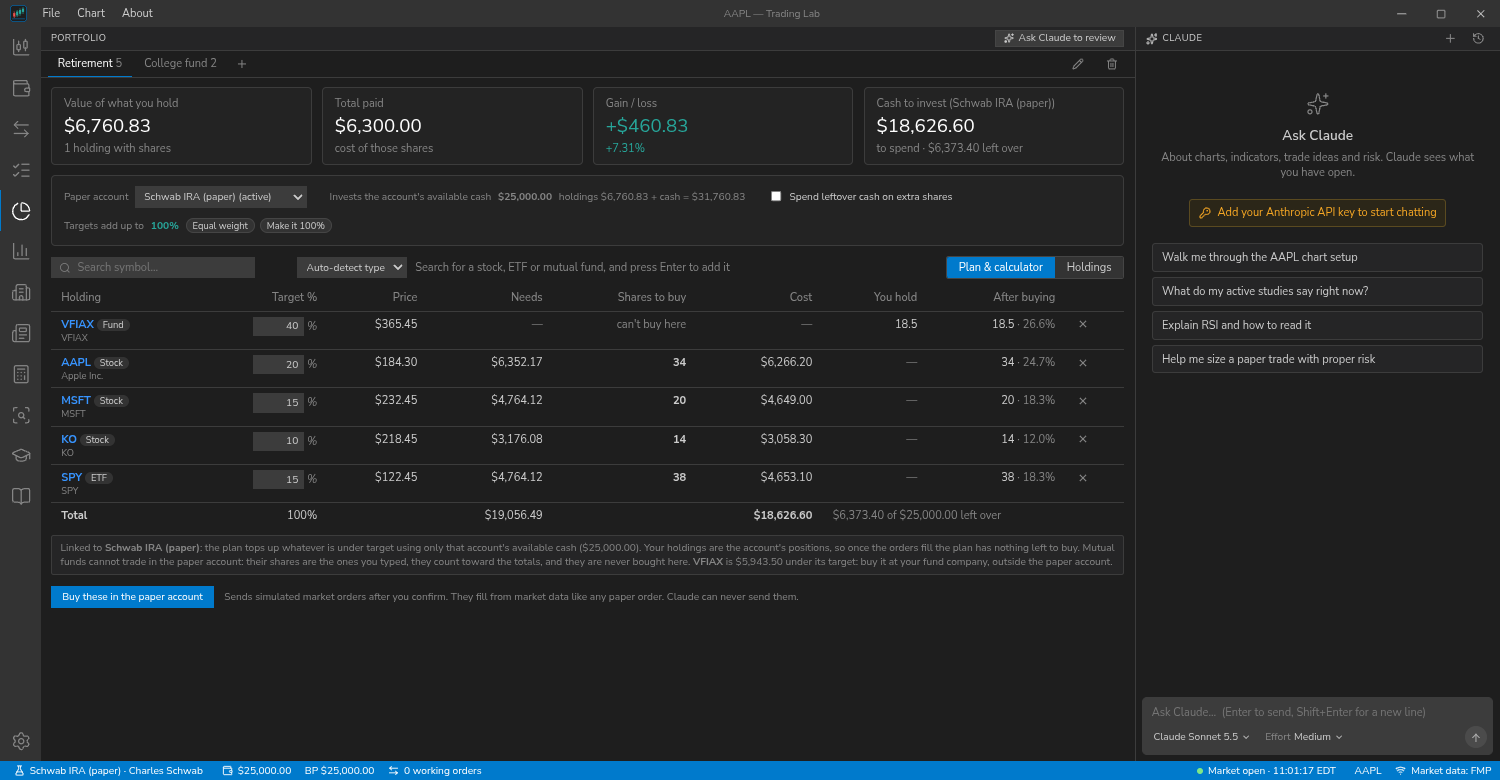Click Add your Anthropic API key button
1500x780 pixels.
click(x=1317, y=213)
